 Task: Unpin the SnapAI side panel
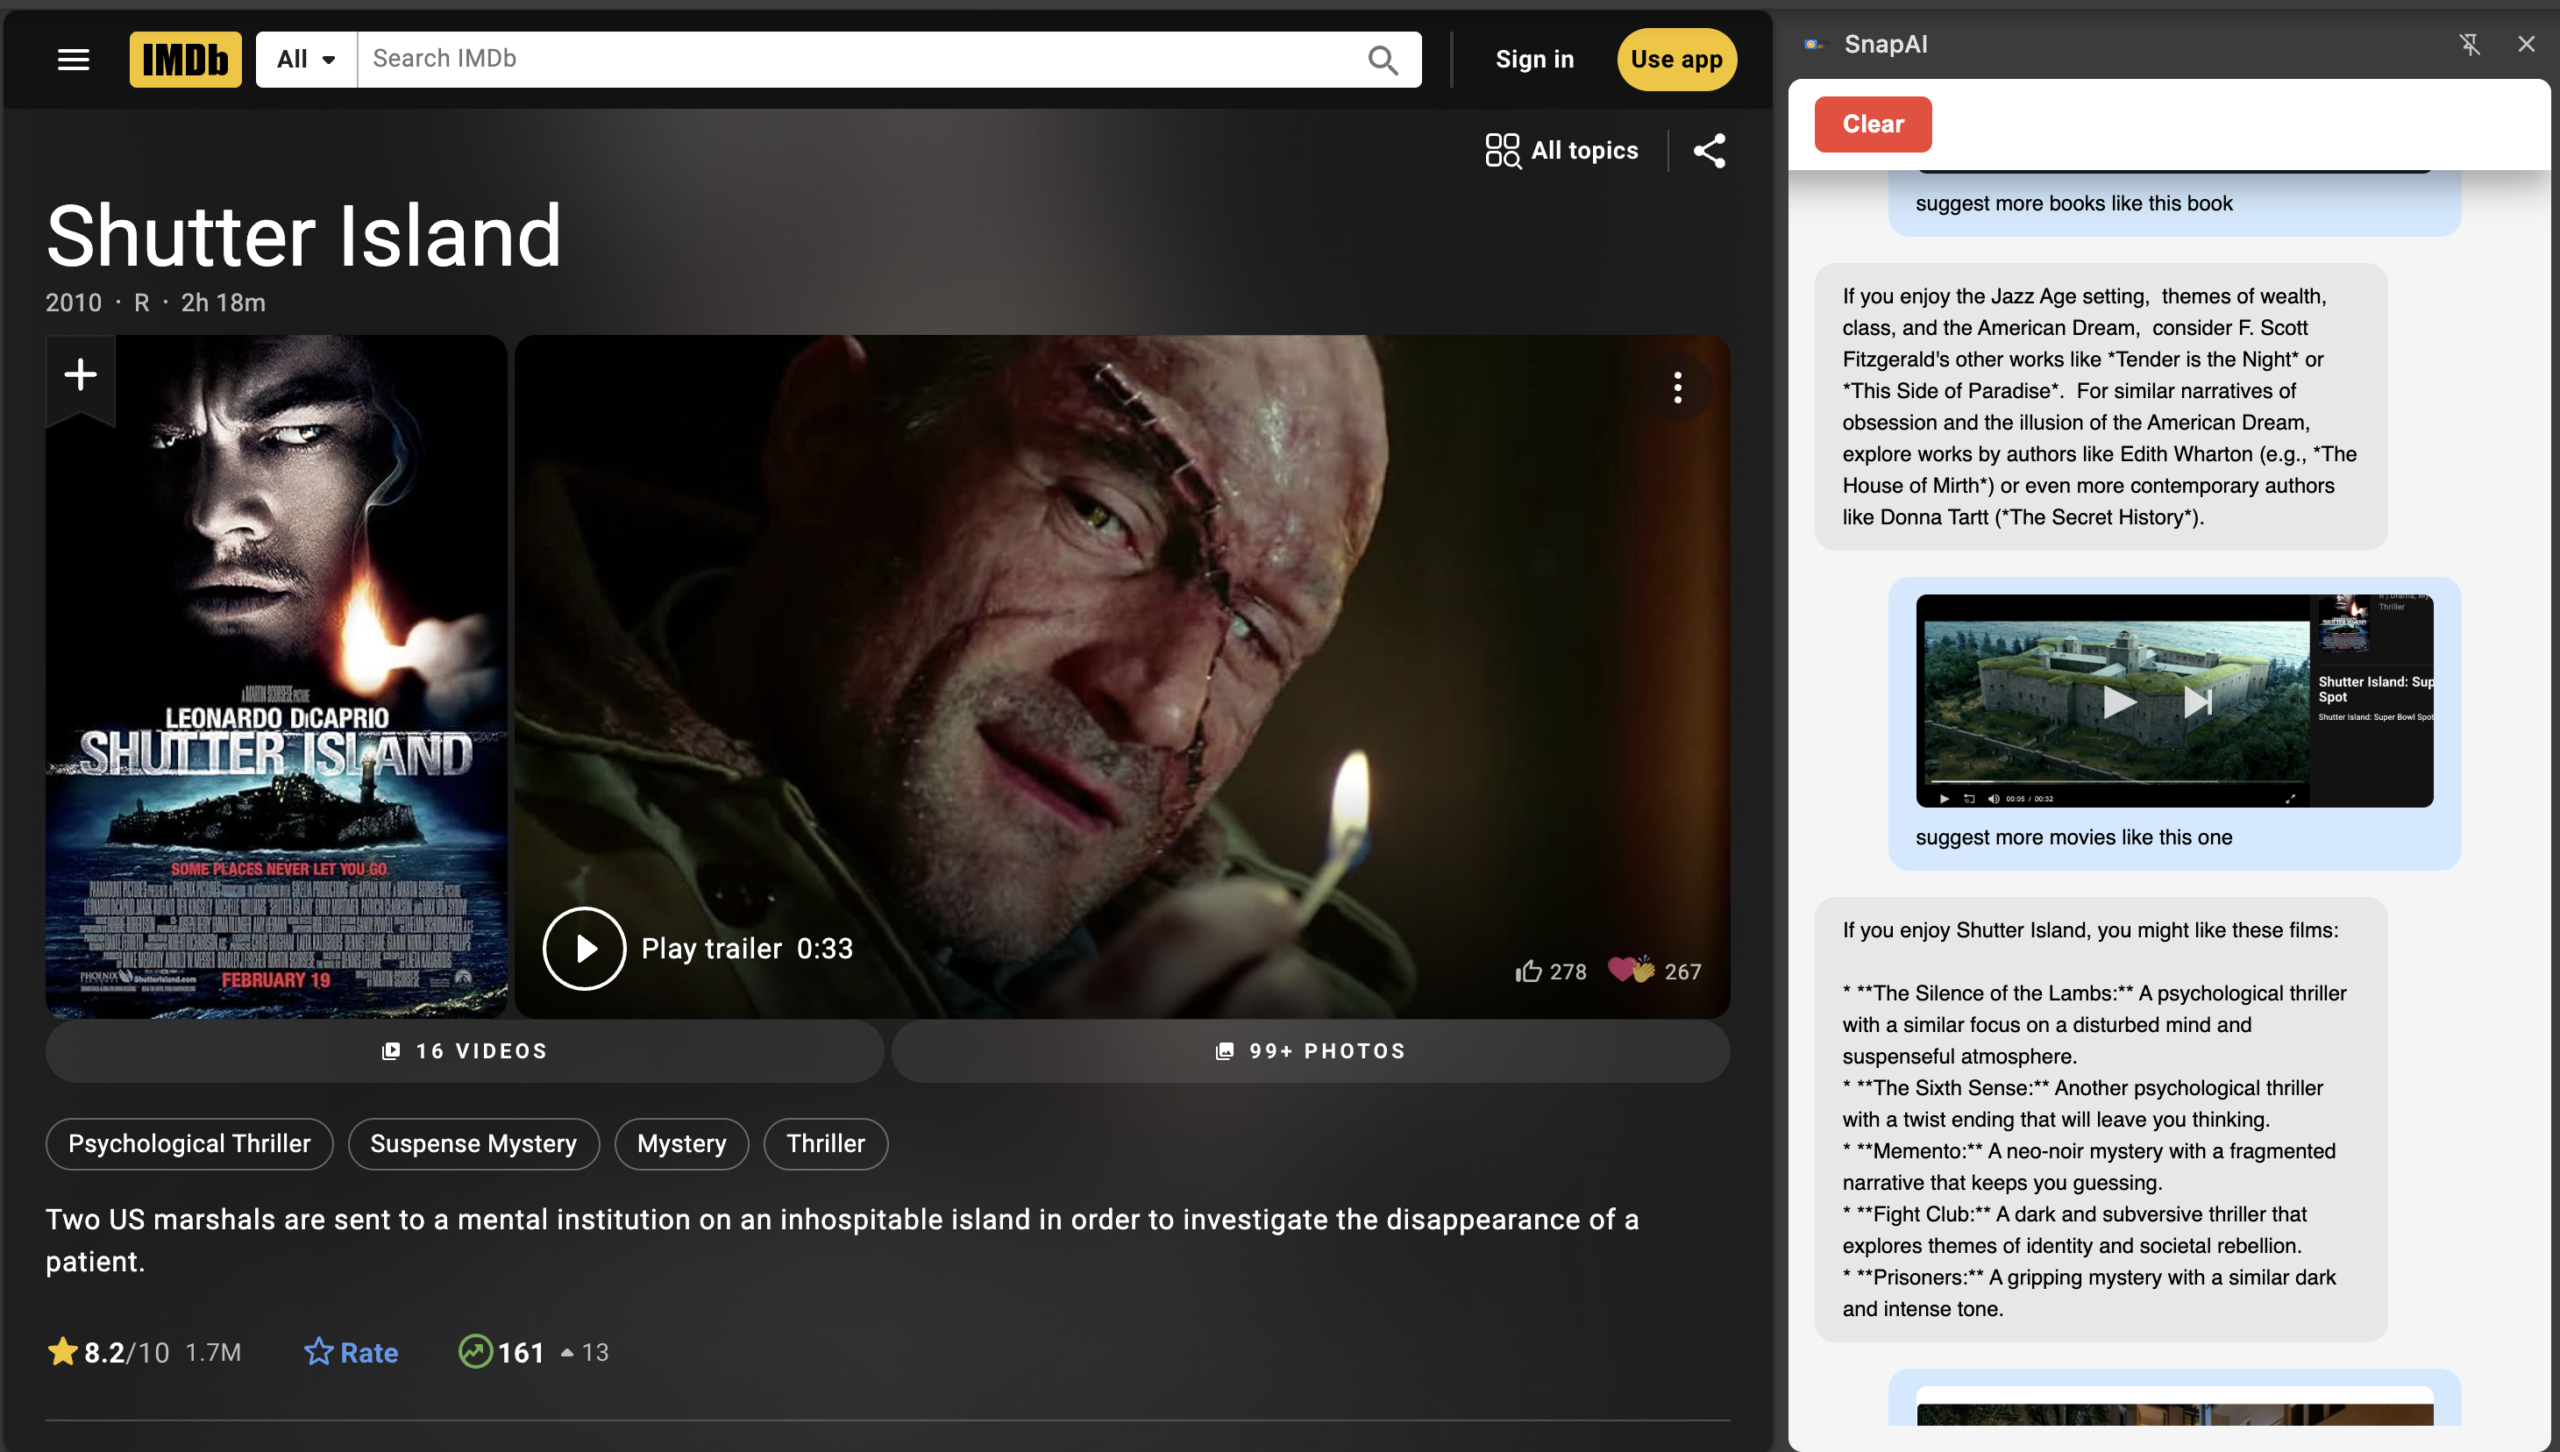click(2469, 44)
